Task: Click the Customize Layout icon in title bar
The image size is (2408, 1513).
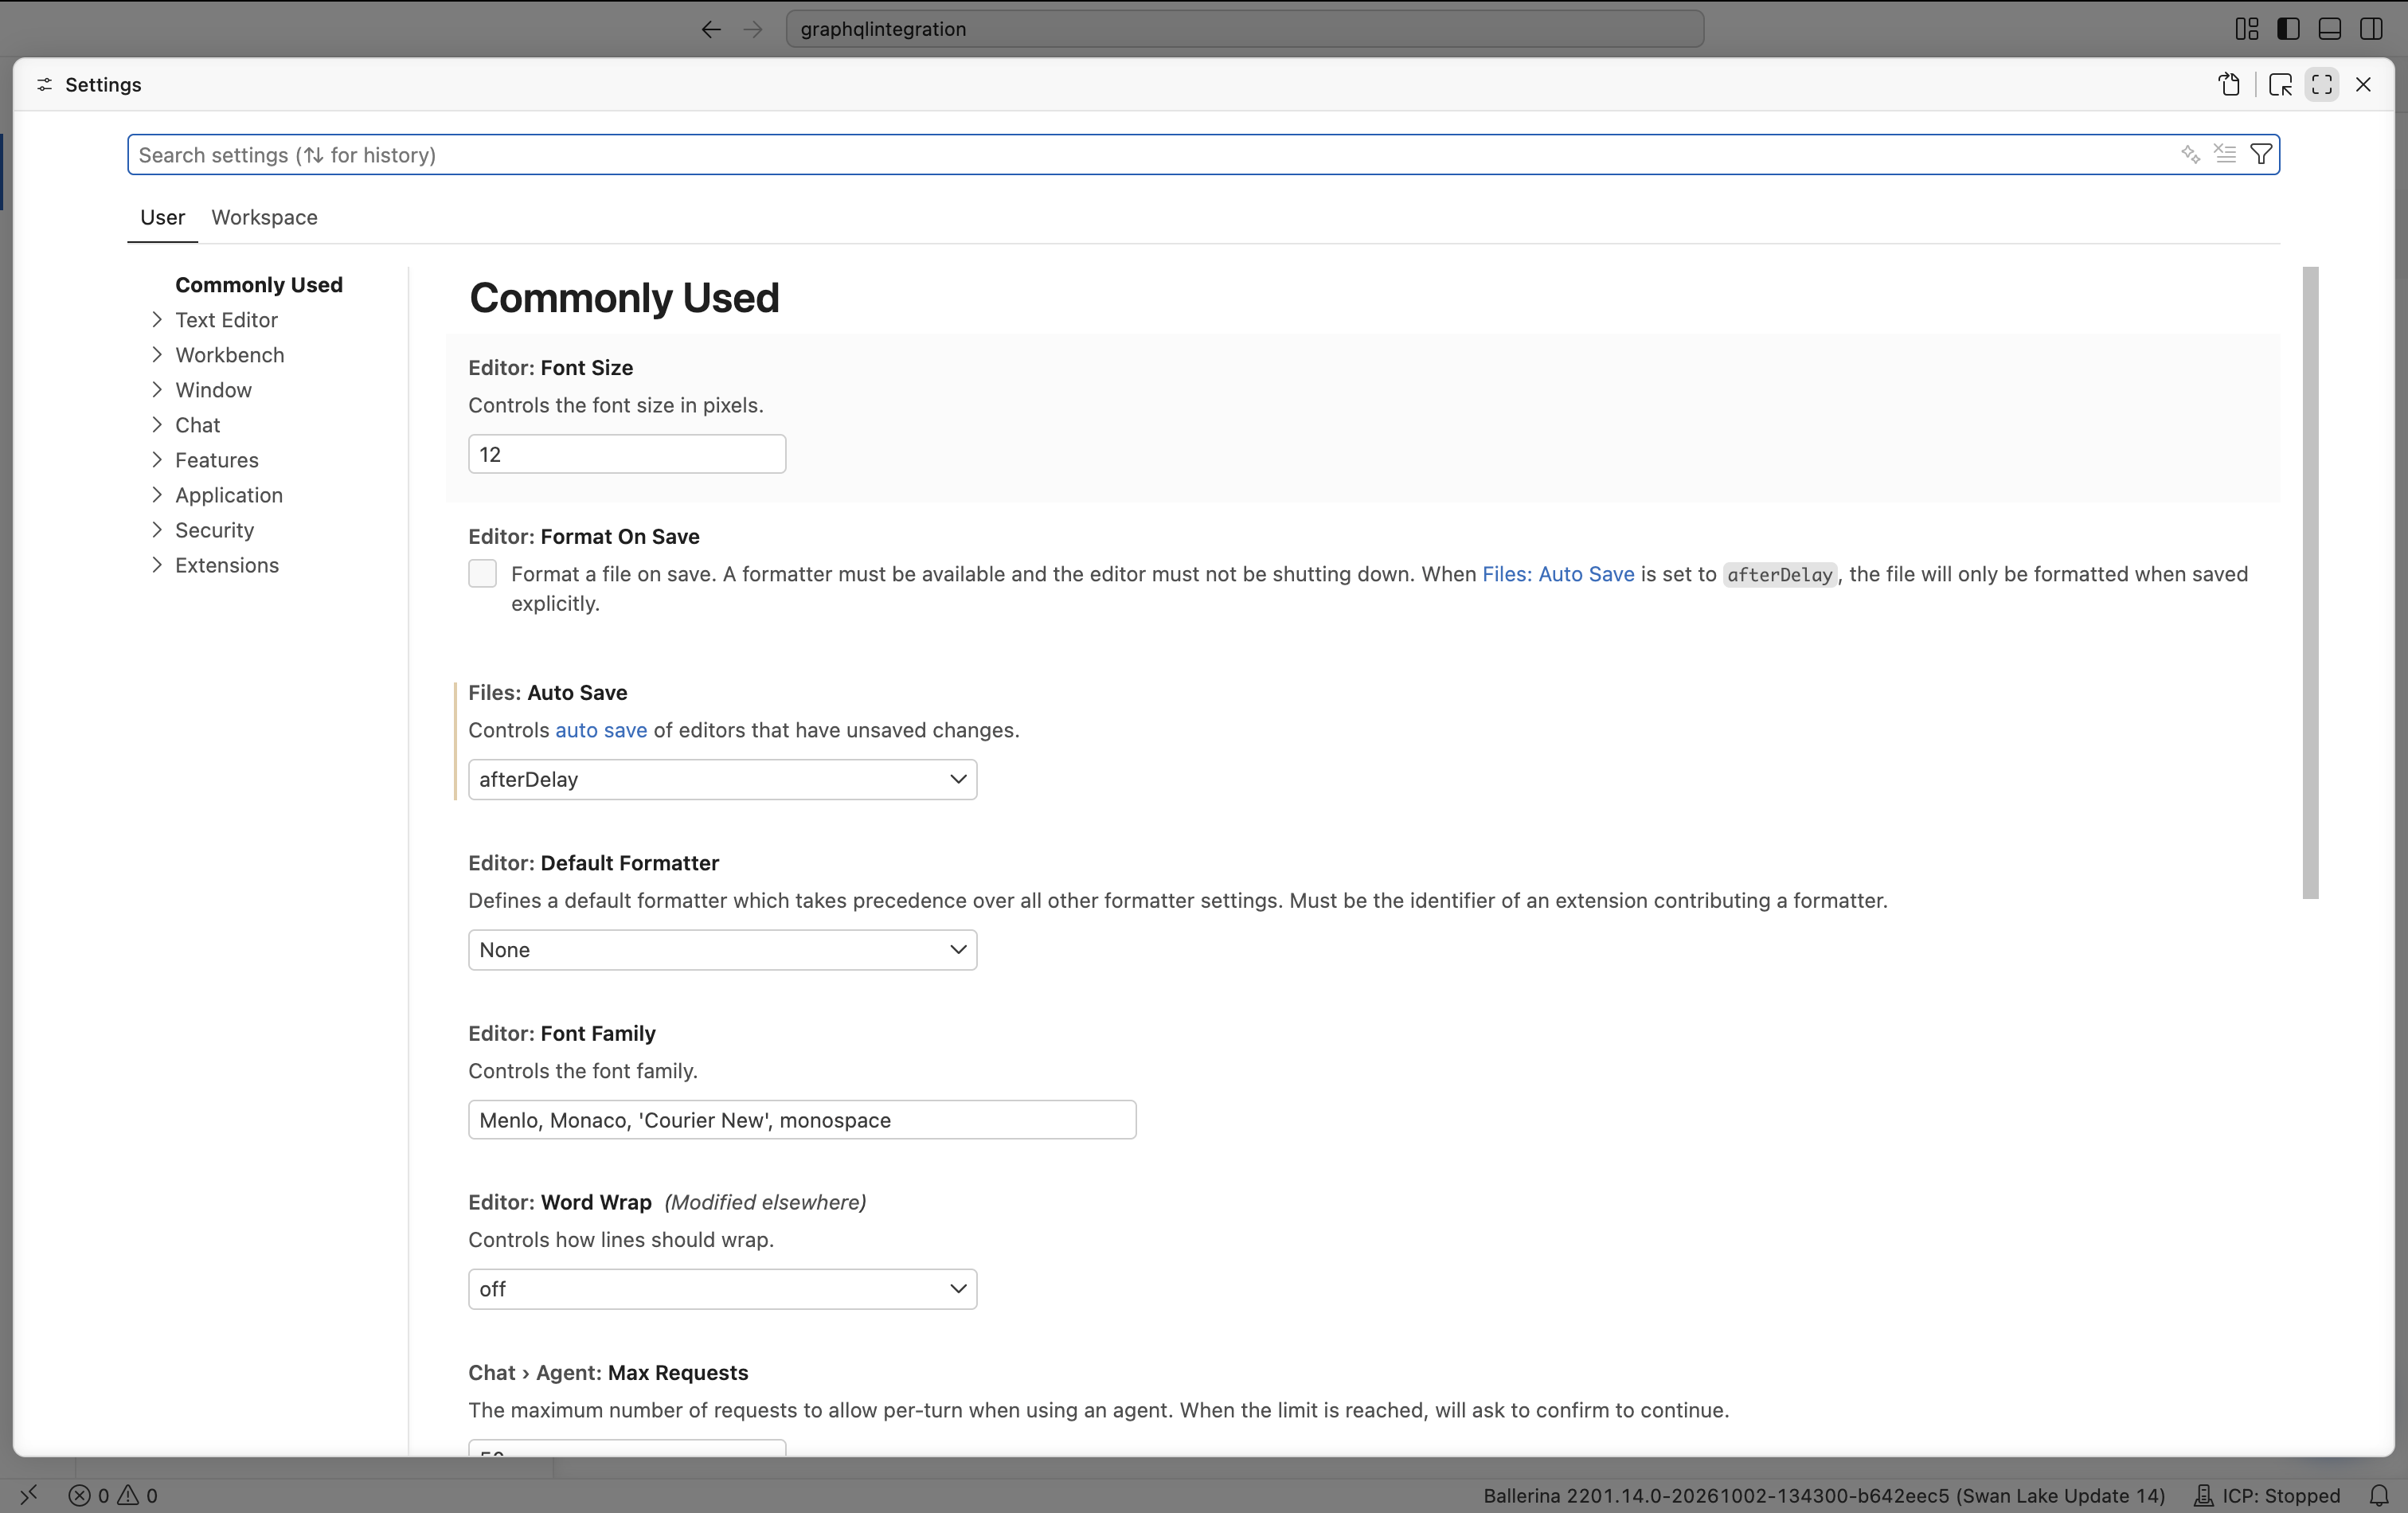Action: [x=2246, y=29]
